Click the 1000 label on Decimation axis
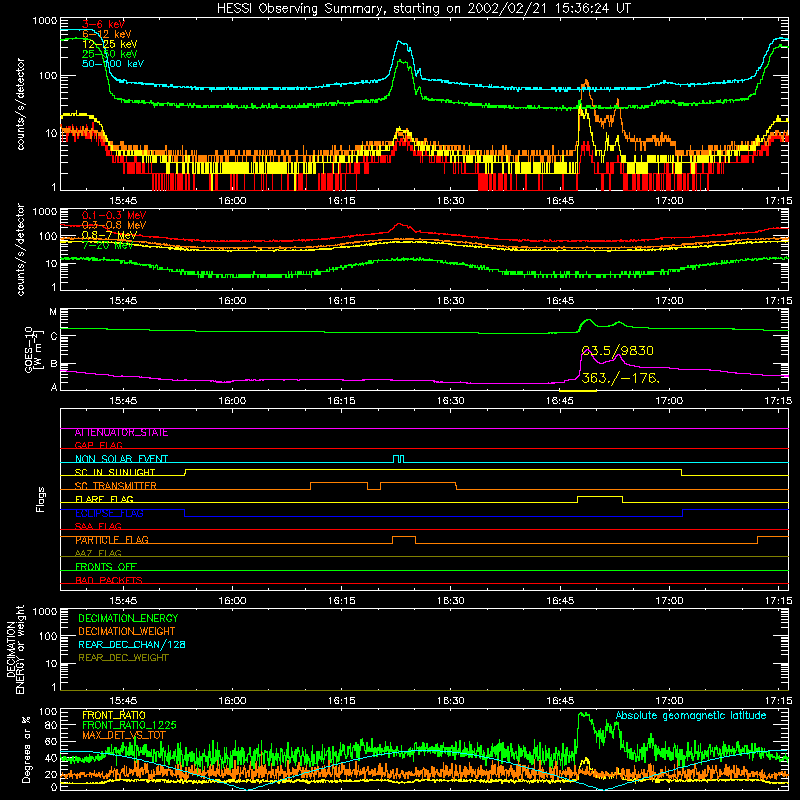Viewport: 800px width, 800px height. (45, 611)
